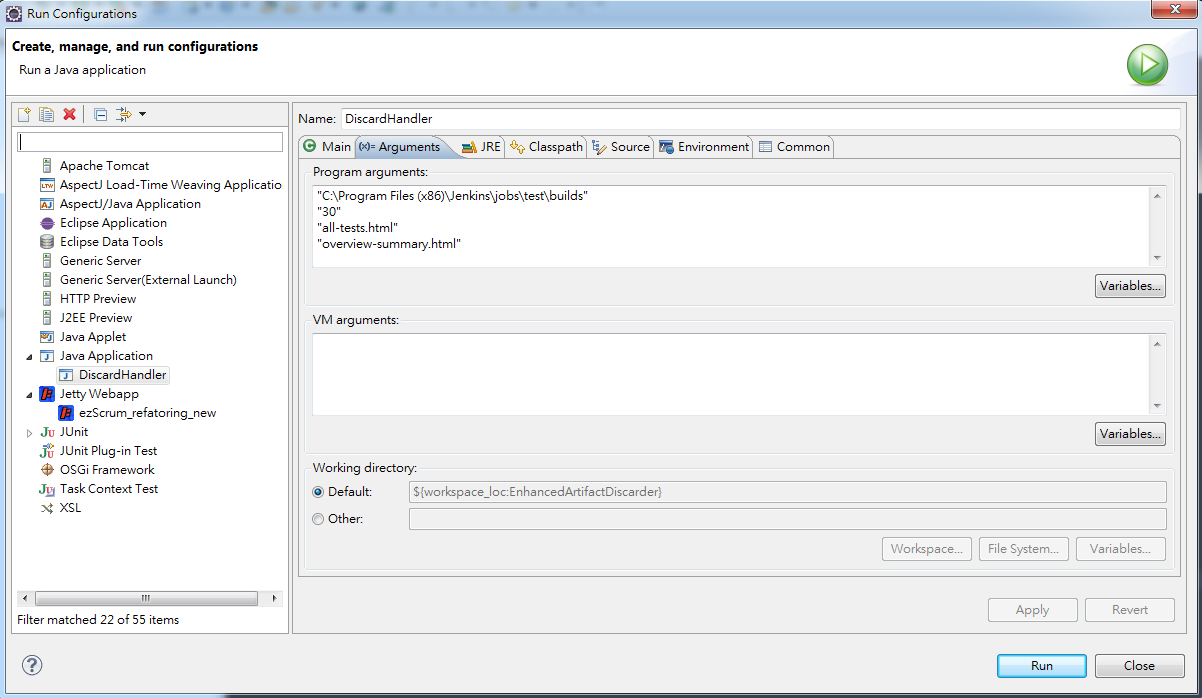This screenshot has height=698, width=1202.
Task: Open the Environment tab
Action: (704, 146)
